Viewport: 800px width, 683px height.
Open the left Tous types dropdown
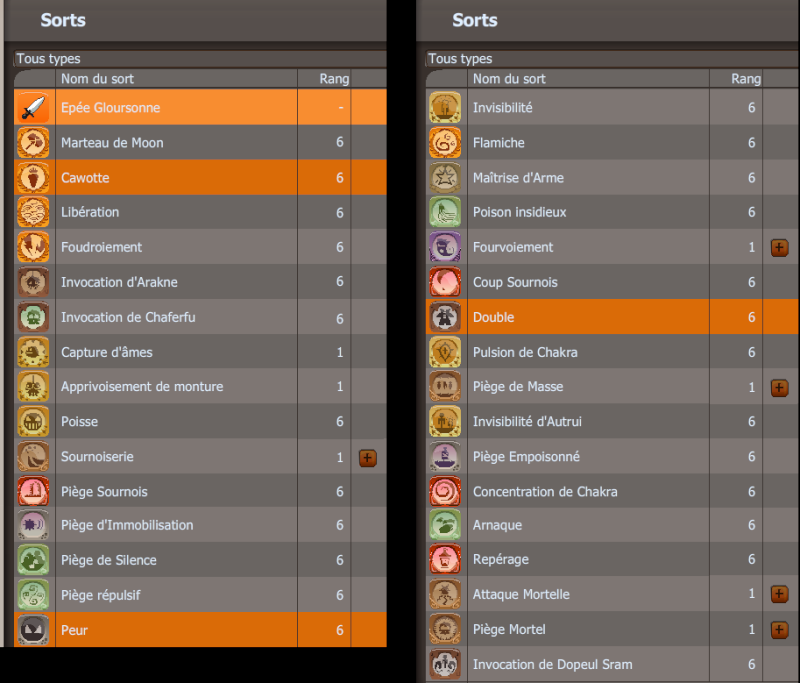(200, 59)
